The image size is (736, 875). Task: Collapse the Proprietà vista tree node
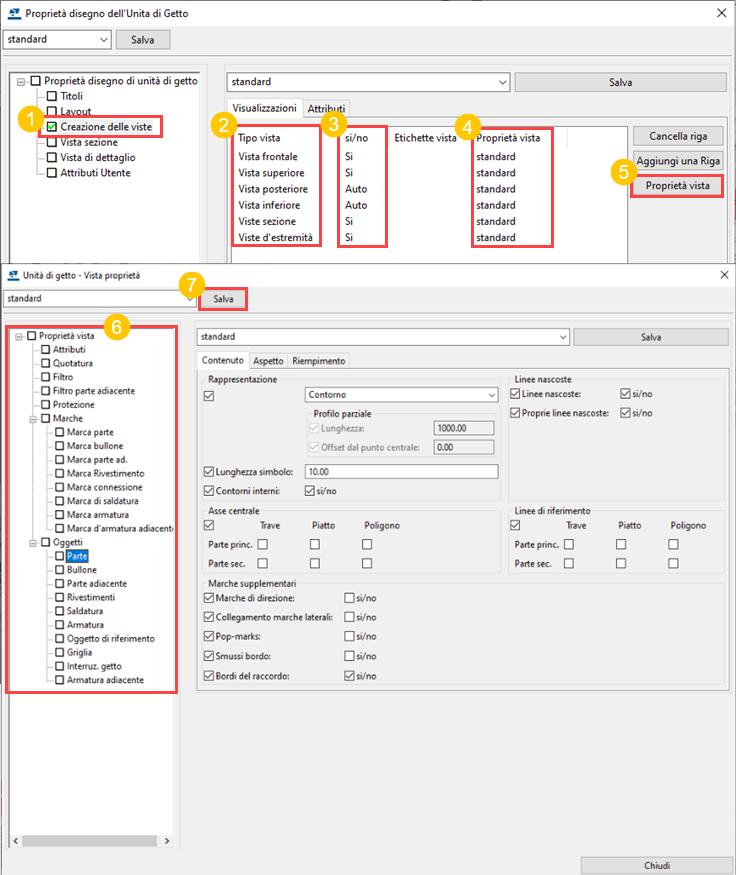tap(18, 336)
